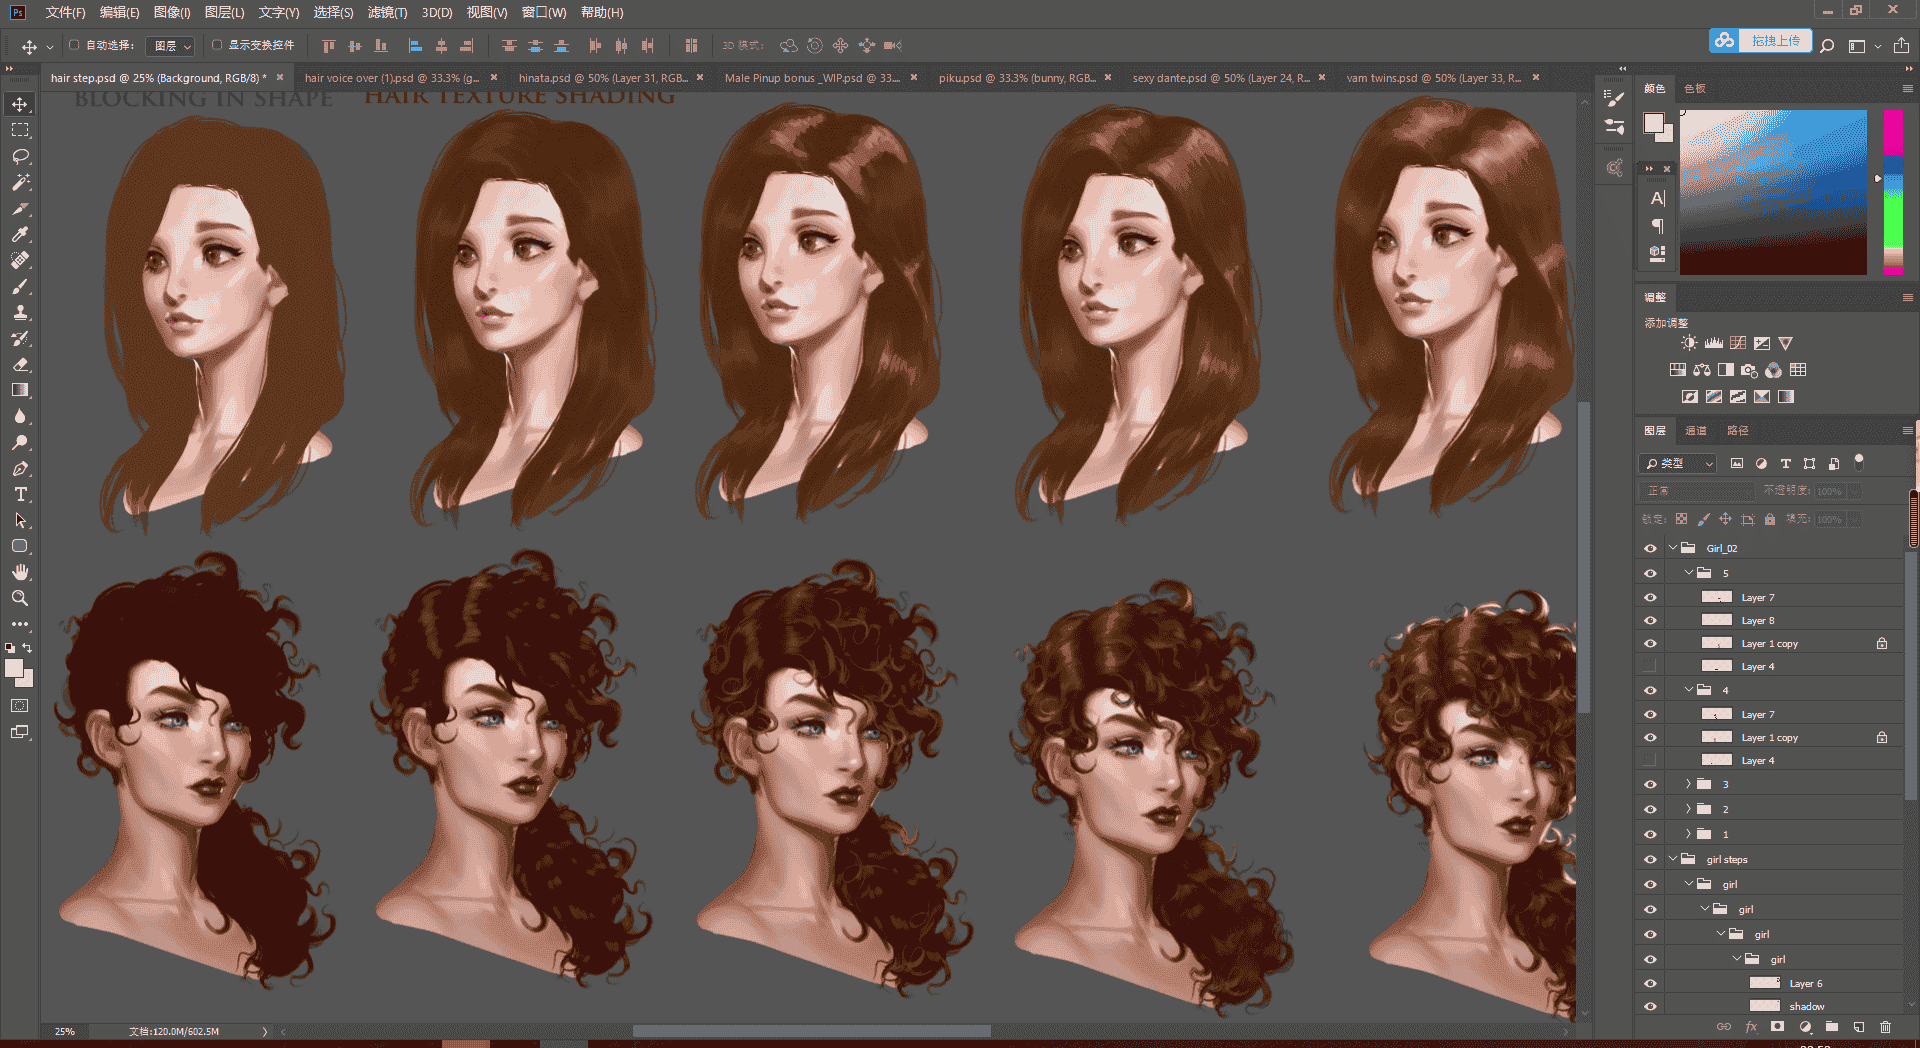Hide the girl steps group
Image resolution: width=1920 pixels, height=1048 pixels.
click(x=1650, y=859)
